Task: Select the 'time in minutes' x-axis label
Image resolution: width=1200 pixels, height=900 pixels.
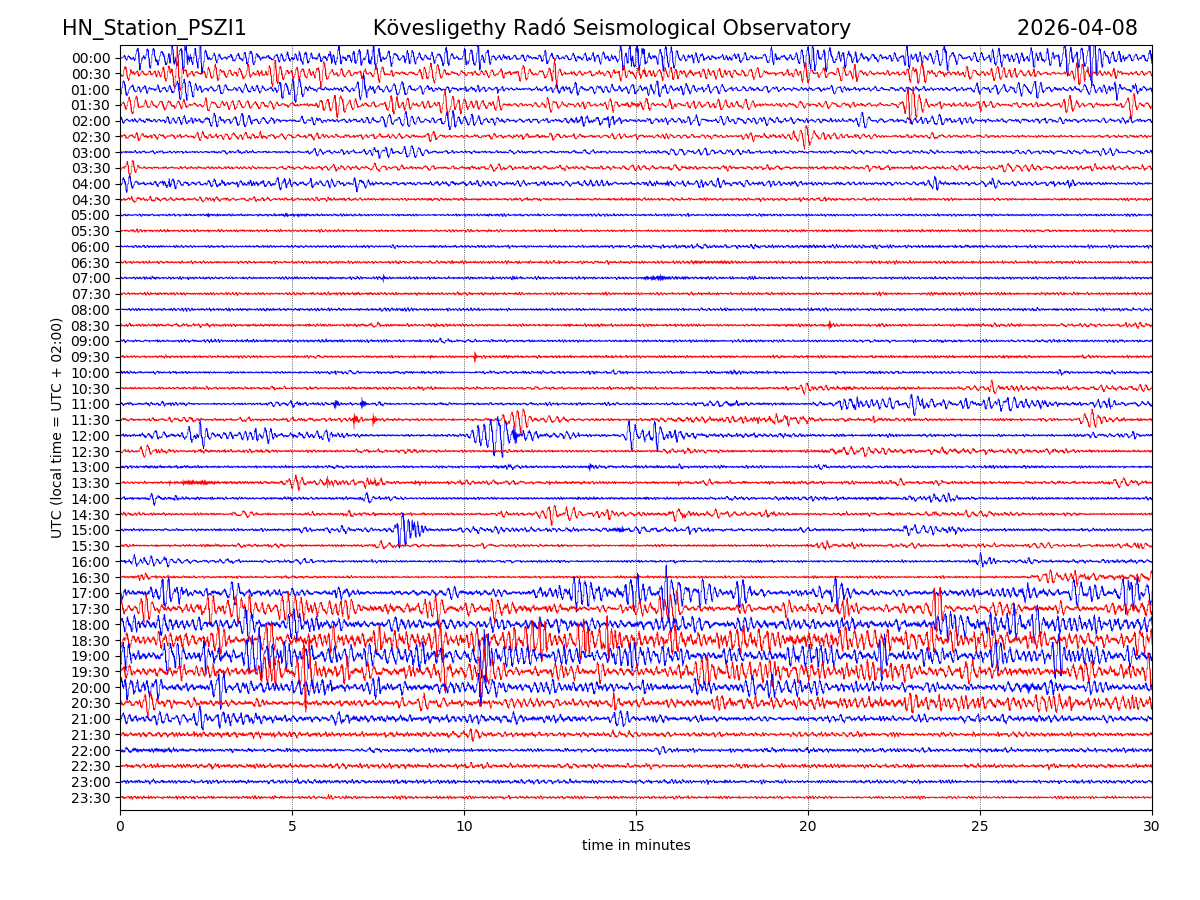Action: 636,846
